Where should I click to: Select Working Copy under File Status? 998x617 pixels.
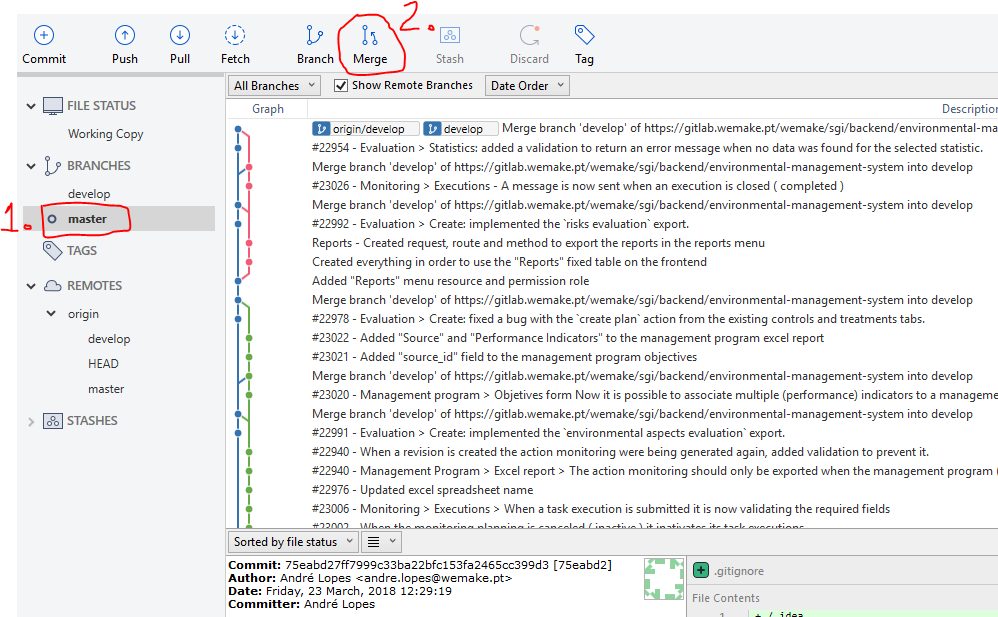point(105,134)
